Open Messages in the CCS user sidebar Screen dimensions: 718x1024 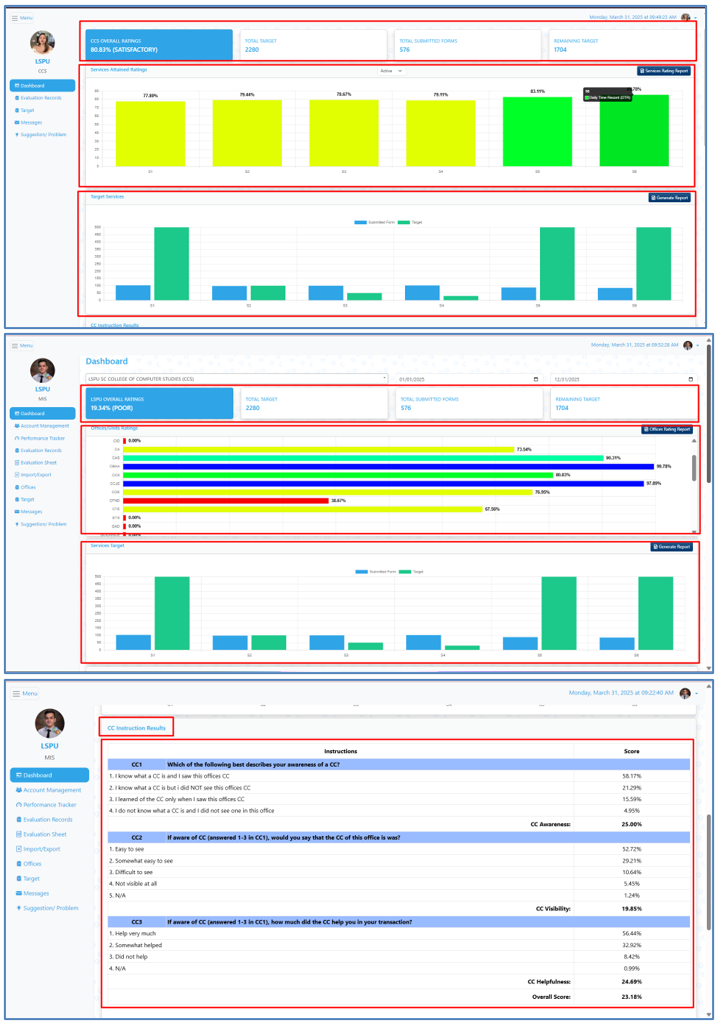30,122
